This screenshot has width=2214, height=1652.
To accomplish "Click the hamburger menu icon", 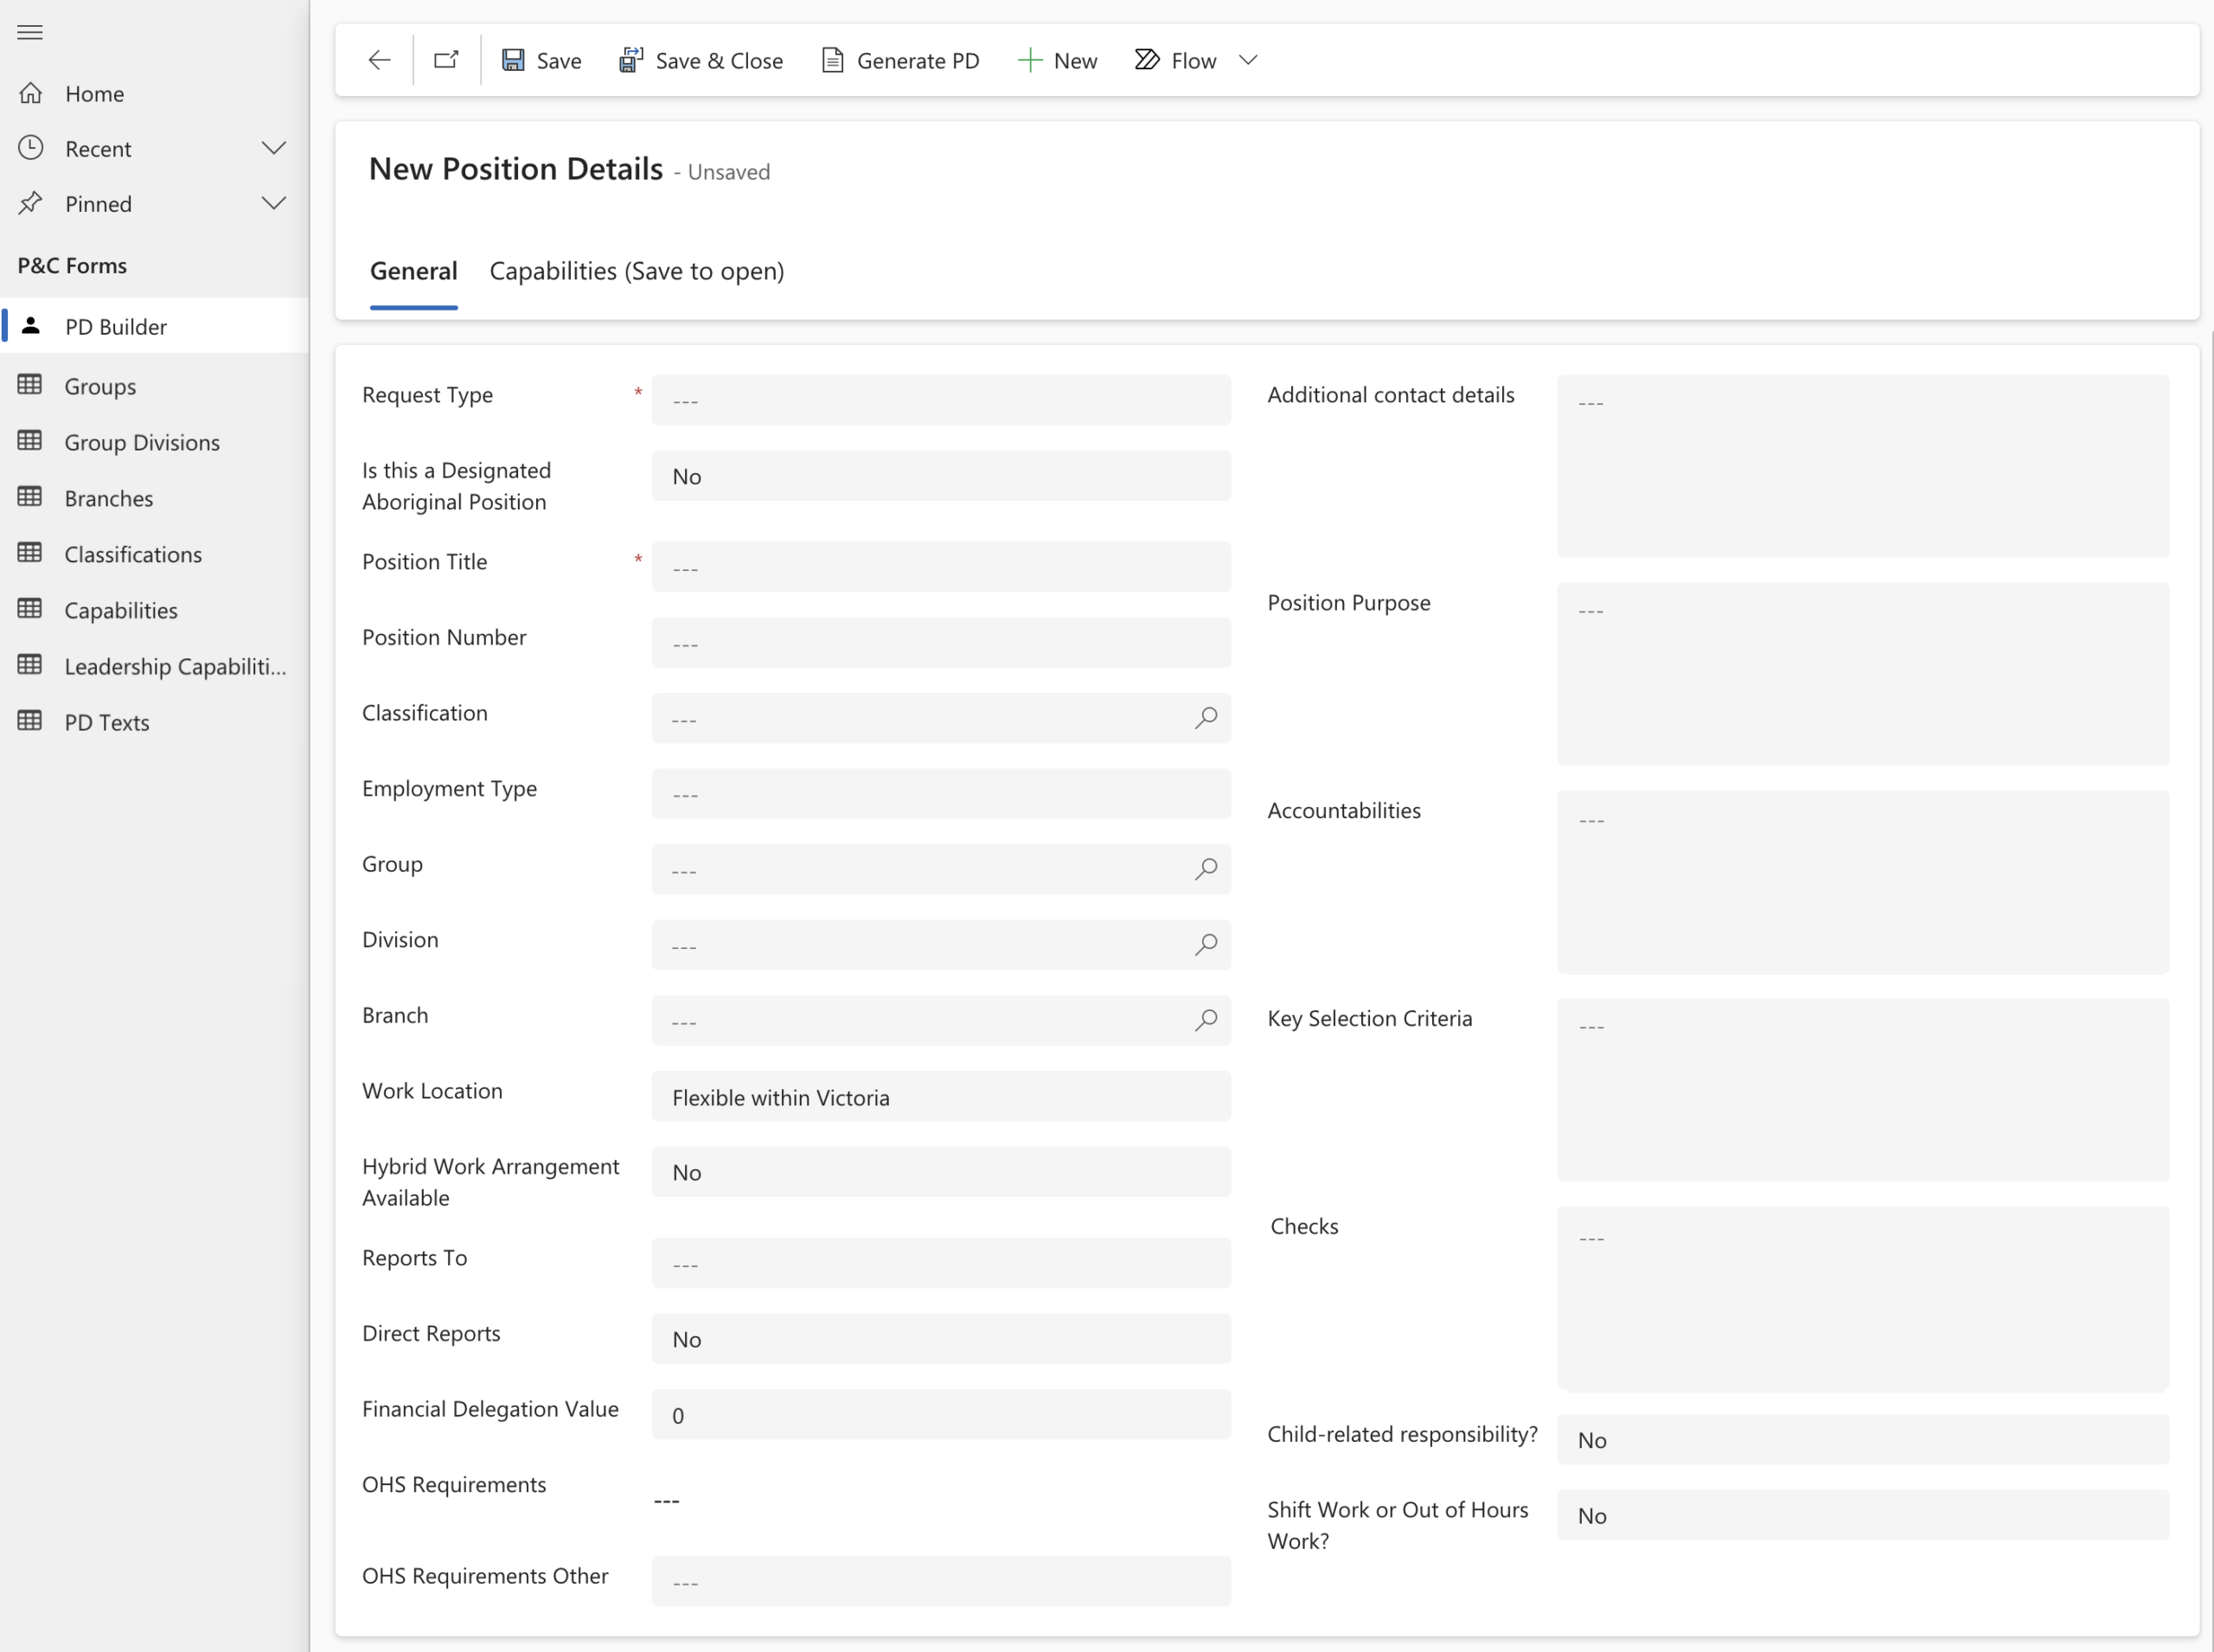I will [30, 32].
